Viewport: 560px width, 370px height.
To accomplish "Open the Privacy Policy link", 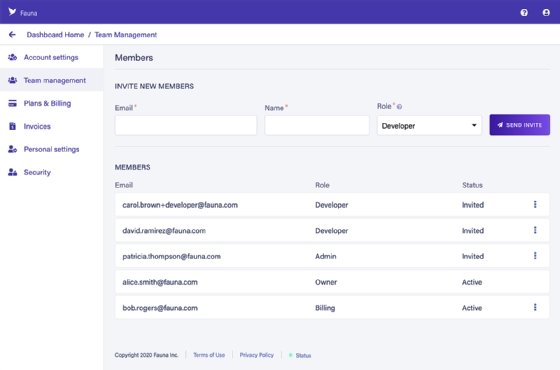I will point(256,355).
